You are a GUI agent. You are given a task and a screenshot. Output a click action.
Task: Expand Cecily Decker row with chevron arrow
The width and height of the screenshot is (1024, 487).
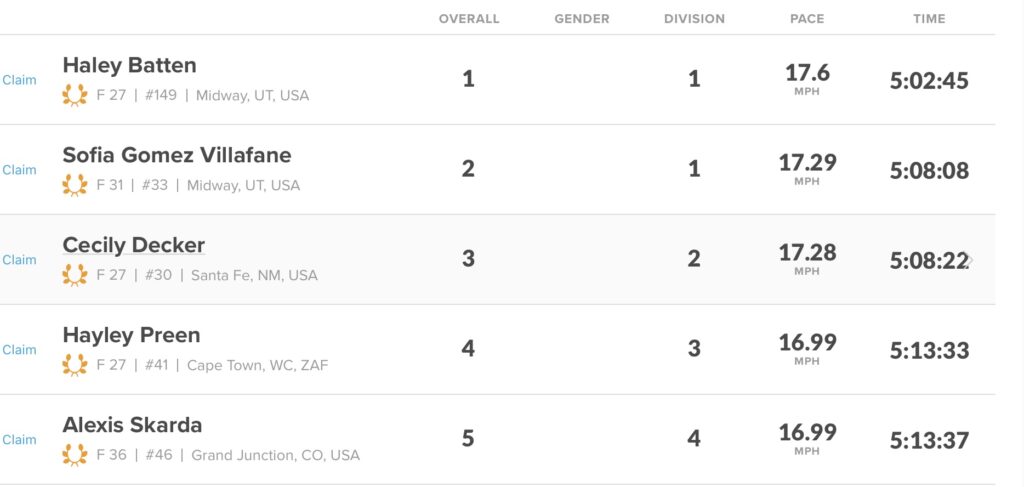coord(969,261)
